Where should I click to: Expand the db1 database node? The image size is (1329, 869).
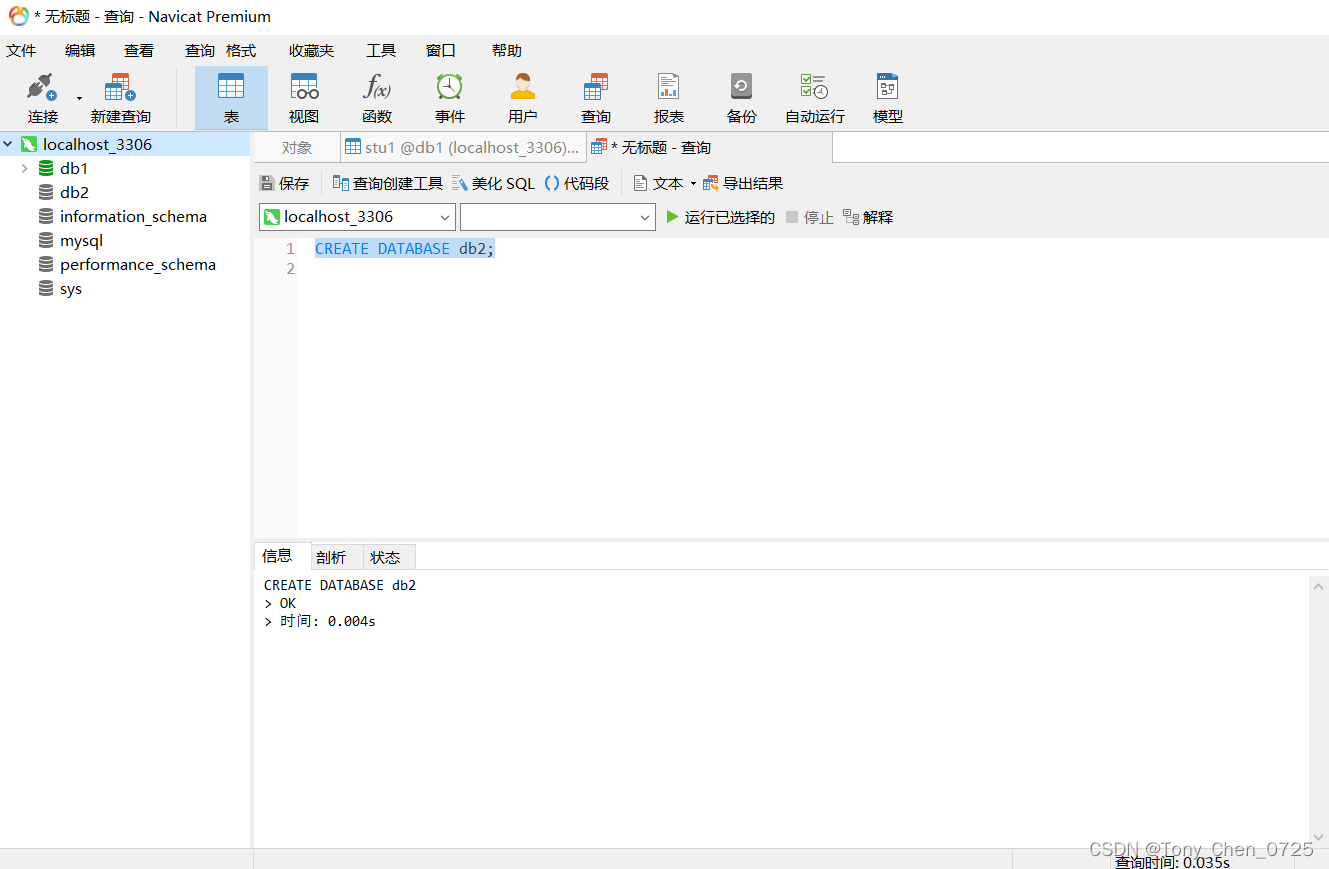click(x=25, y=168)
